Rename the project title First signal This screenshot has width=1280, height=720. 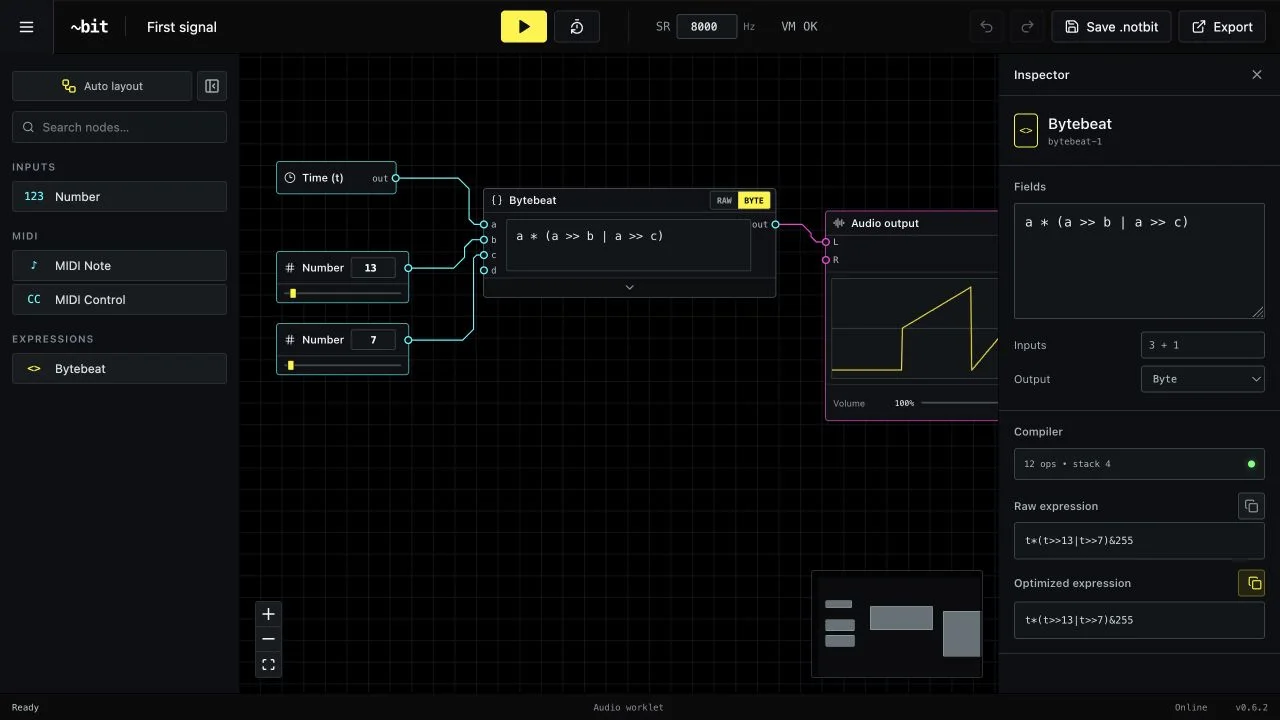[x=182, y=27]
